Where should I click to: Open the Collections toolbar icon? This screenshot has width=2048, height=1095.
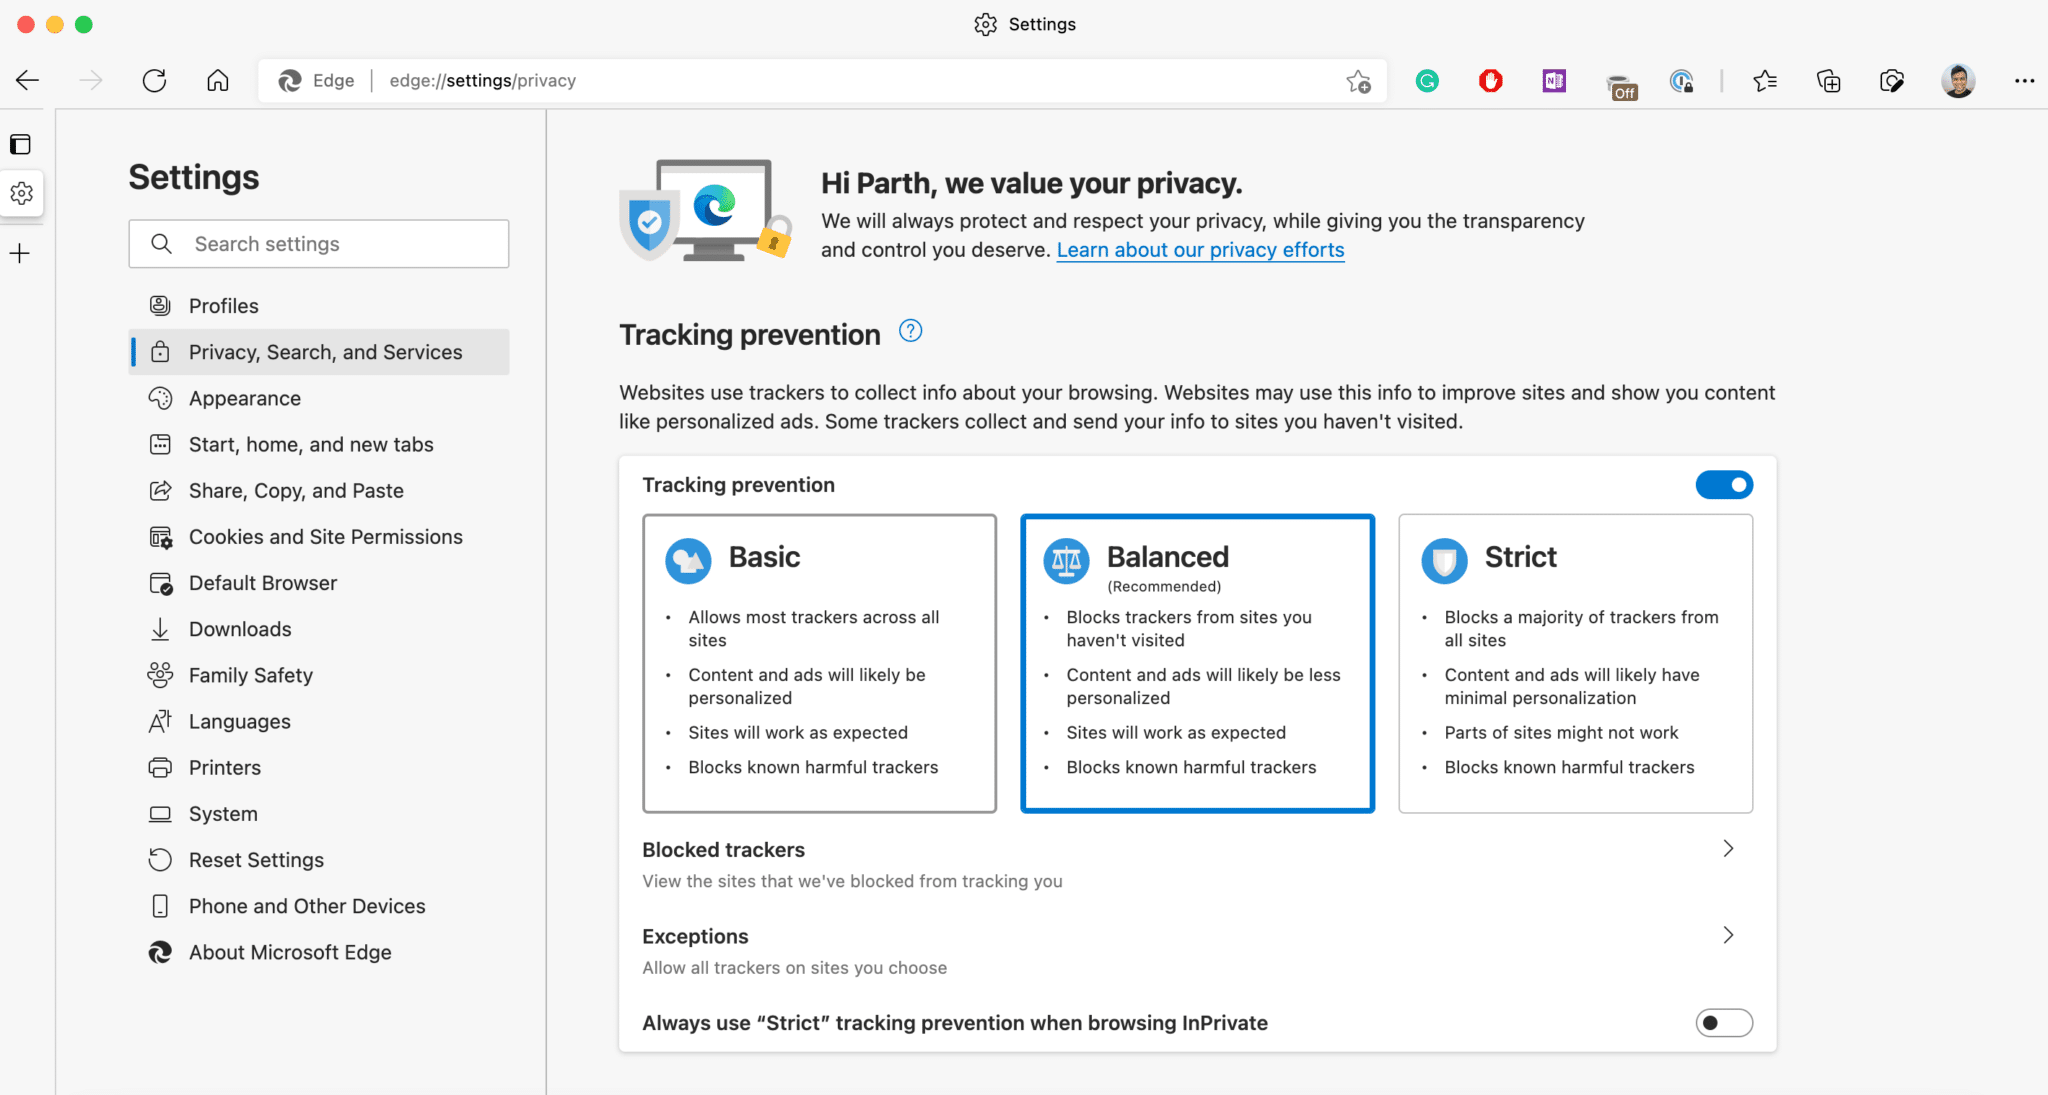(1828, 81)
